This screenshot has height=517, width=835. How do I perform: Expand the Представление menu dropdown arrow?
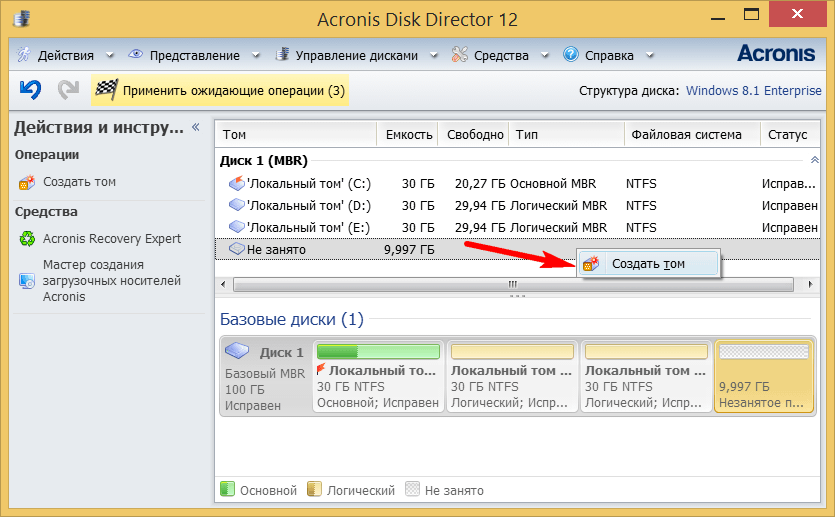tap(255, 56)
